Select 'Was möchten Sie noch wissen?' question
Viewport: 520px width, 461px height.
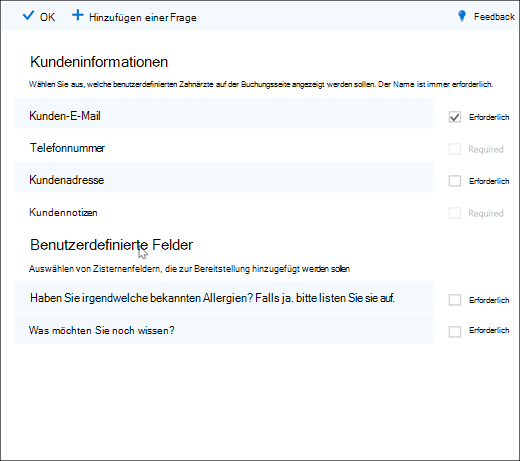223,329
